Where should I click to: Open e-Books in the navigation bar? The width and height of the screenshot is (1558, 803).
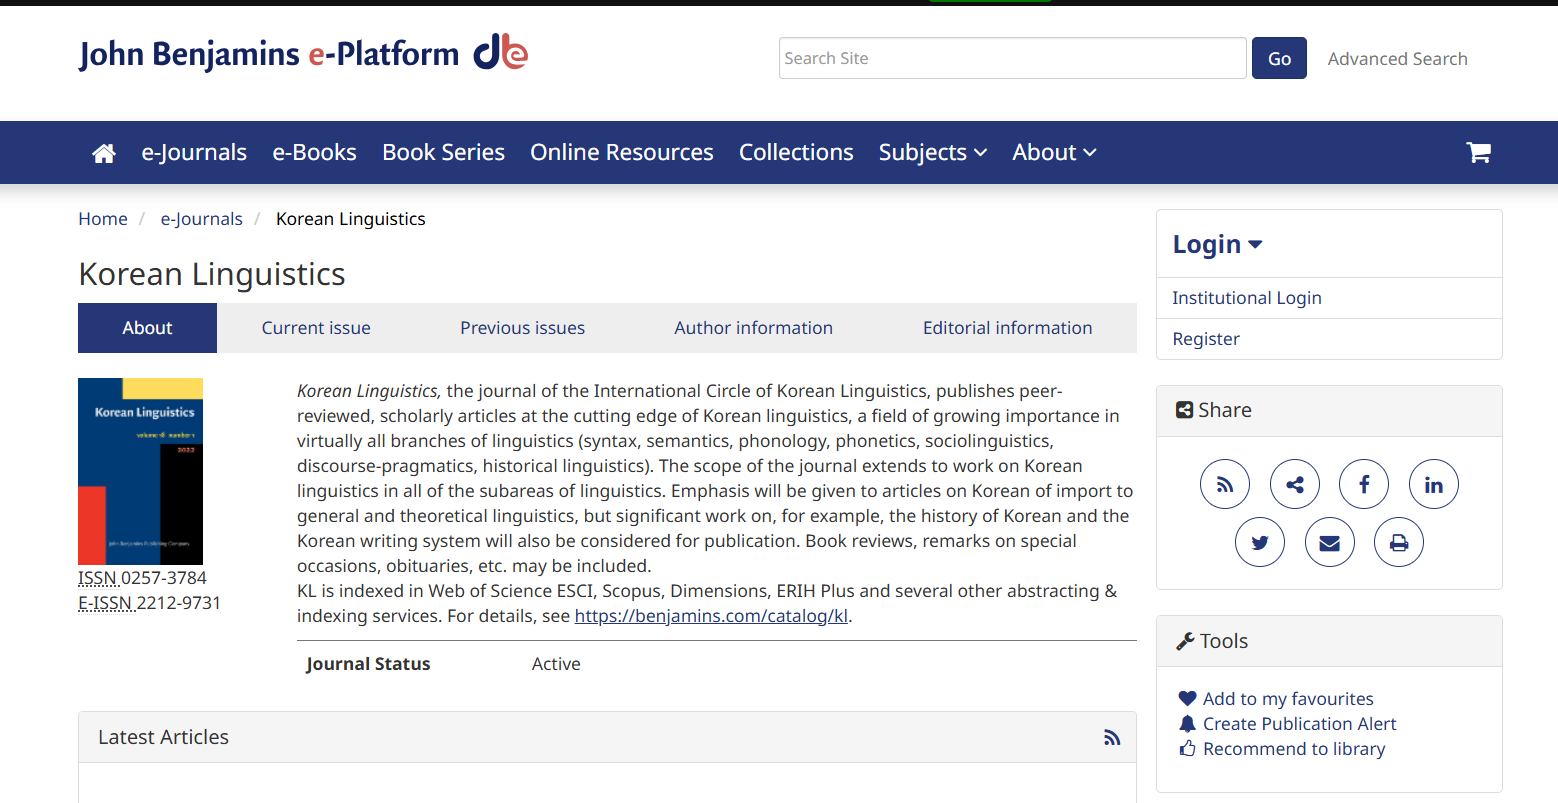coord(315,153)
